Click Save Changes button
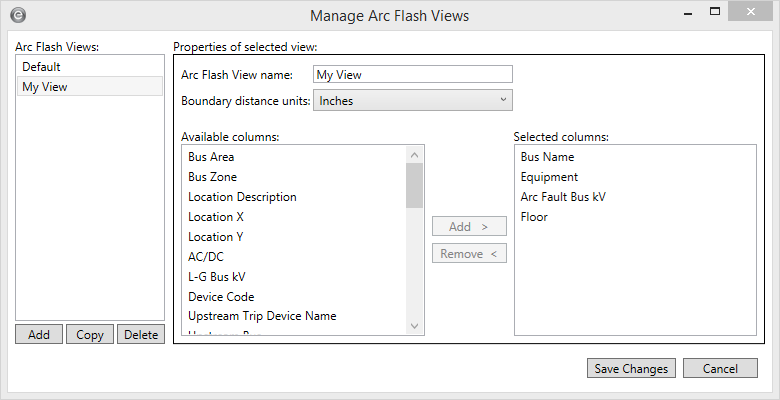The width and height of the screenshot is (780, 400). [x=631, y=369]
